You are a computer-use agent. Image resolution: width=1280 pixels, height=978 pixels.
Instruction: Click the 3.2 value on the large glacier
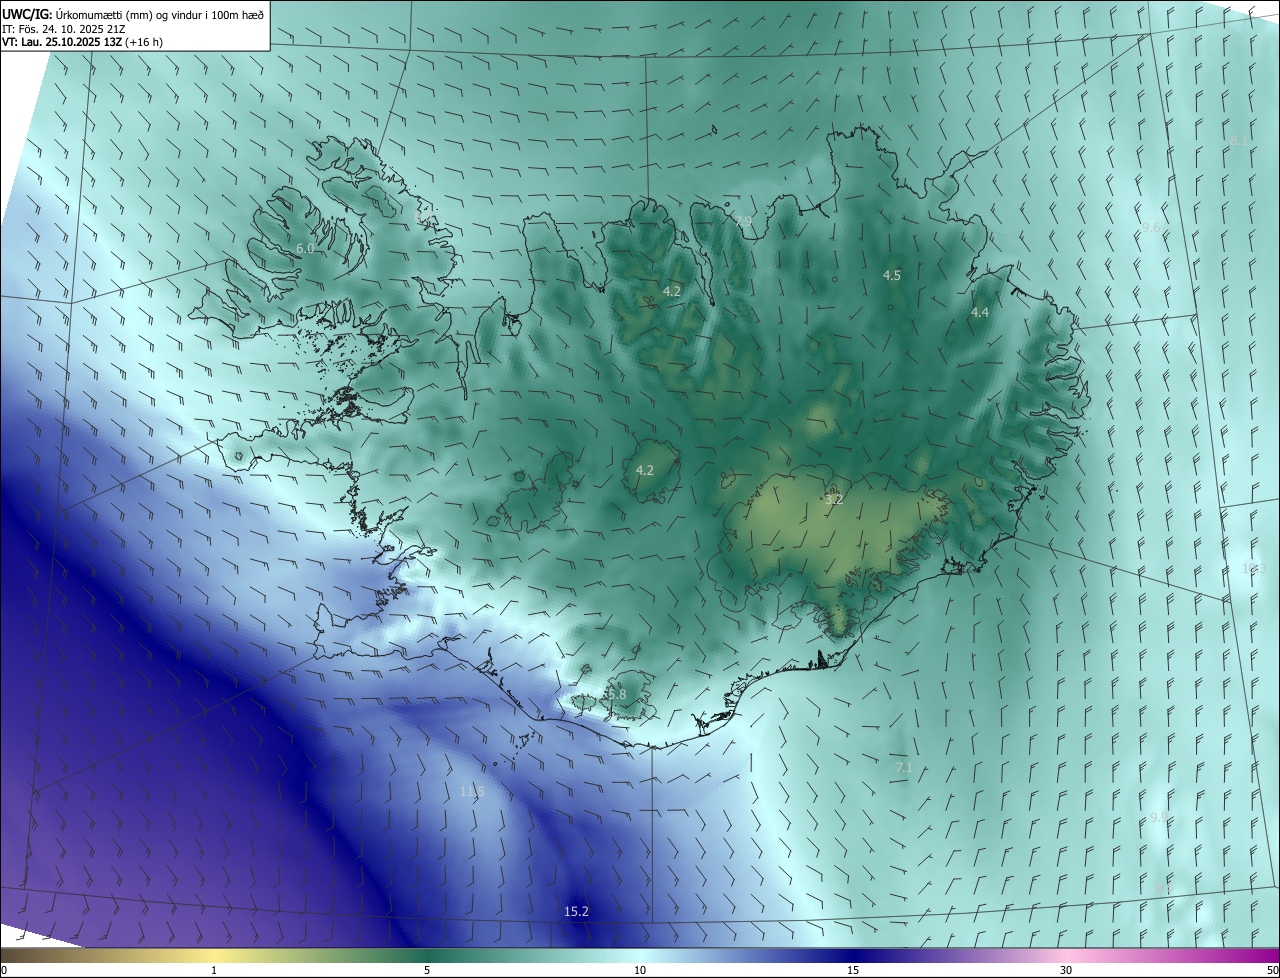(x=833, y=499)
